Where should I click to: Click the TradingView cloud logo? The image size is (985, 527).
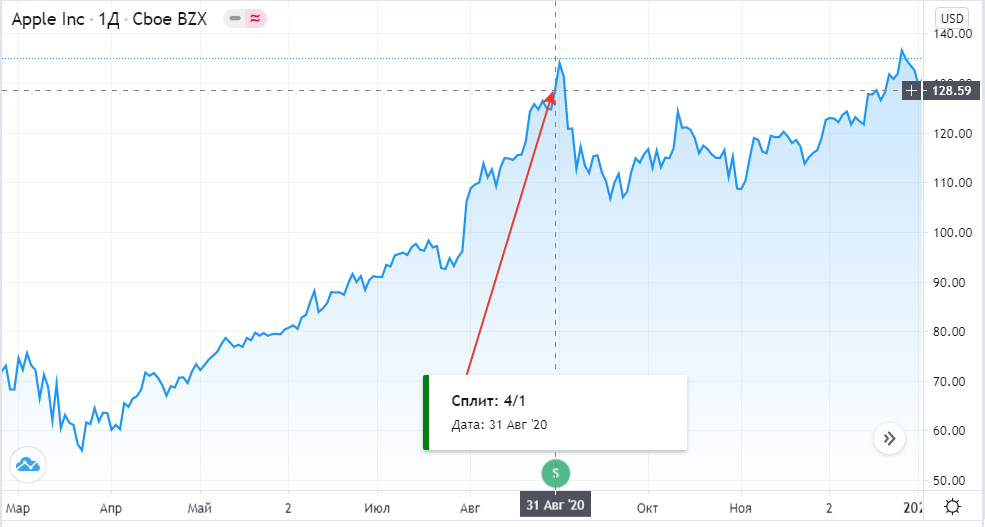click(x=27, y=464)
